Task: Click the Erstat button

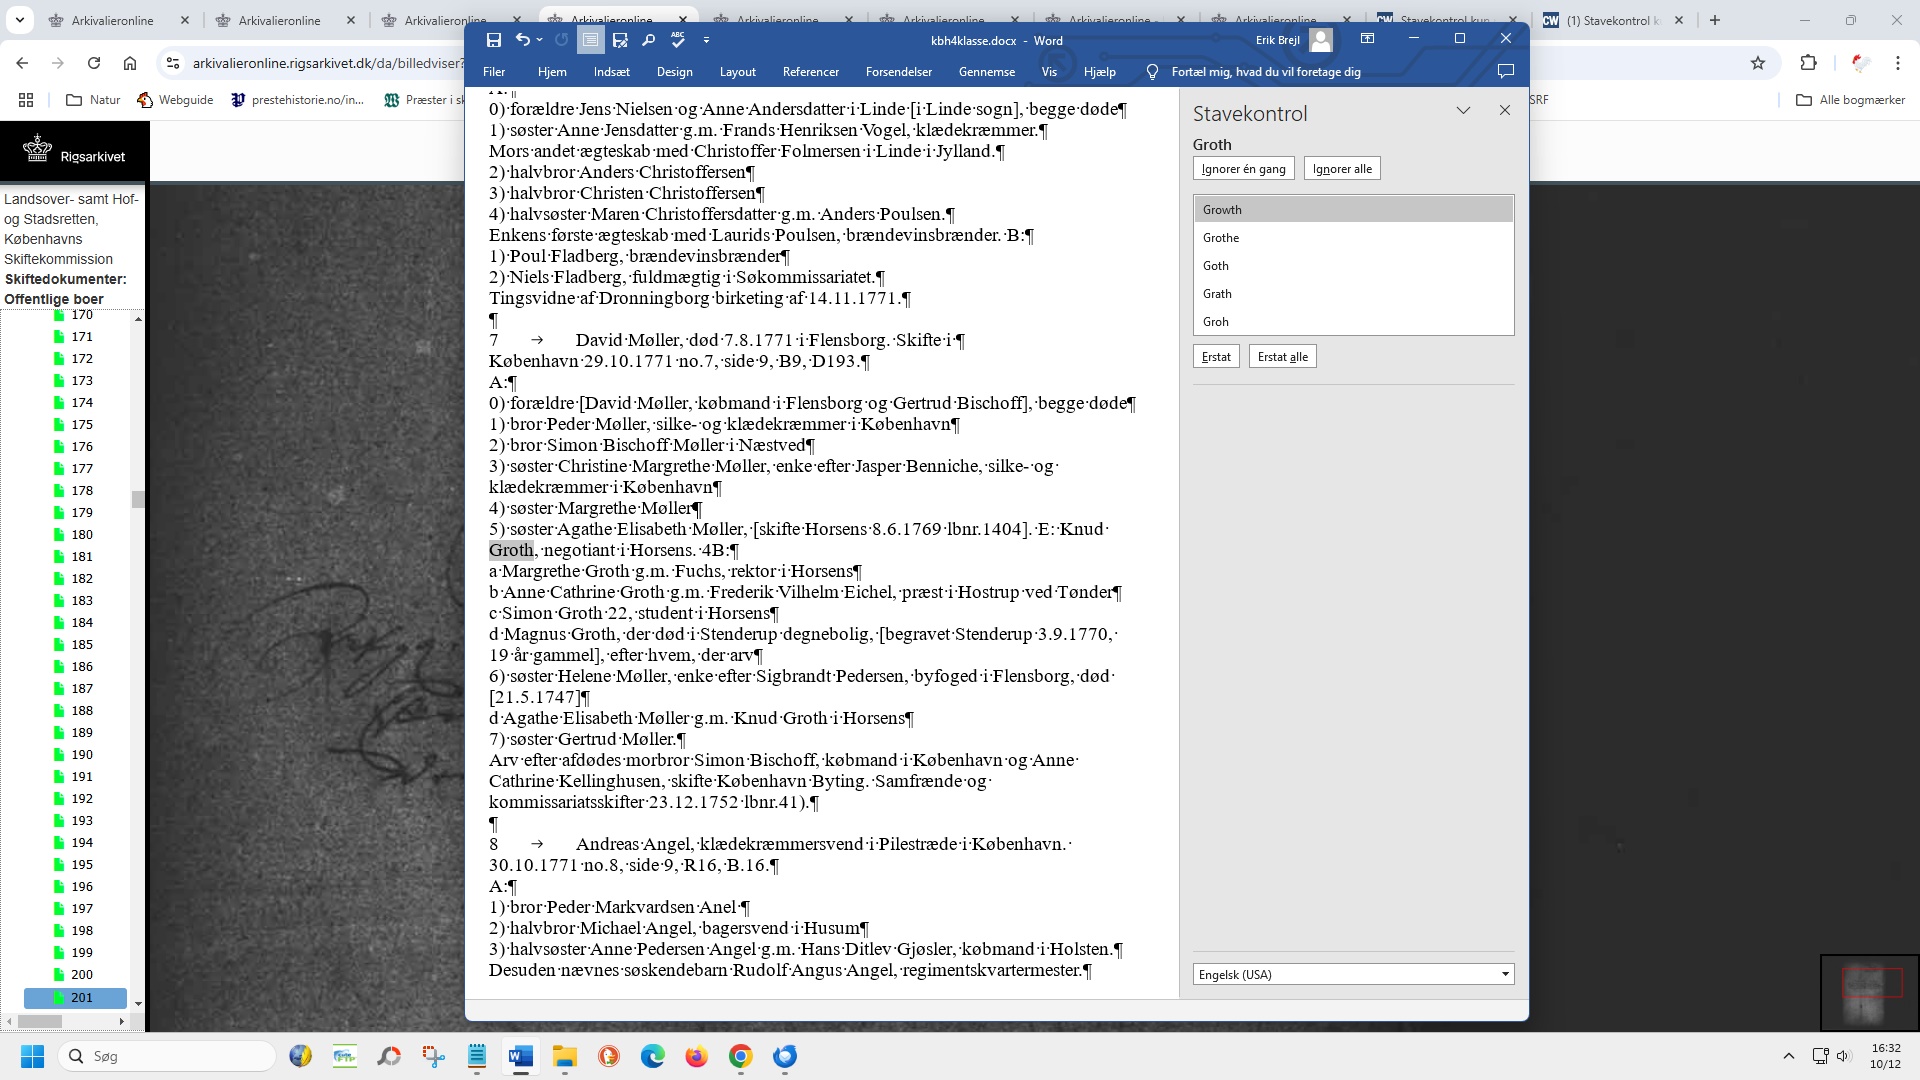Action: [1216, 357]
